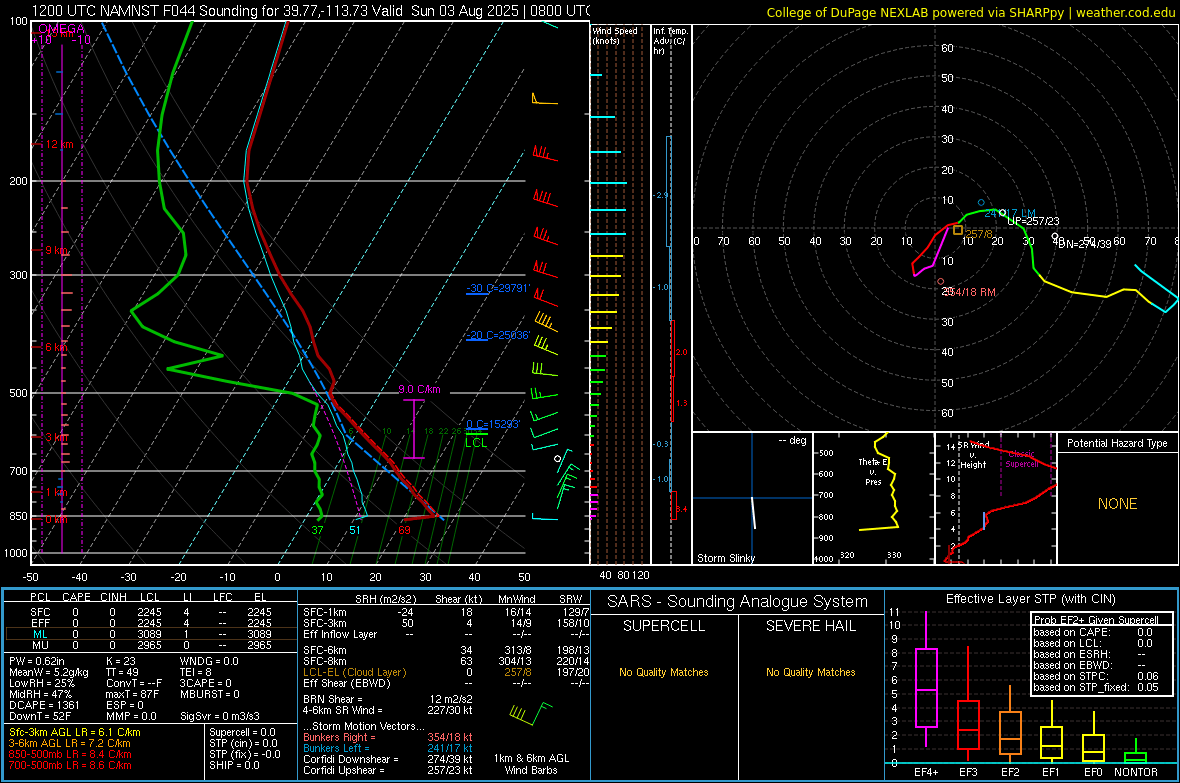Image resolution: width=1180 pixels, height=783 pixels.
Task: Click the 0 C=15293' height label
Action: coord(493,425)
